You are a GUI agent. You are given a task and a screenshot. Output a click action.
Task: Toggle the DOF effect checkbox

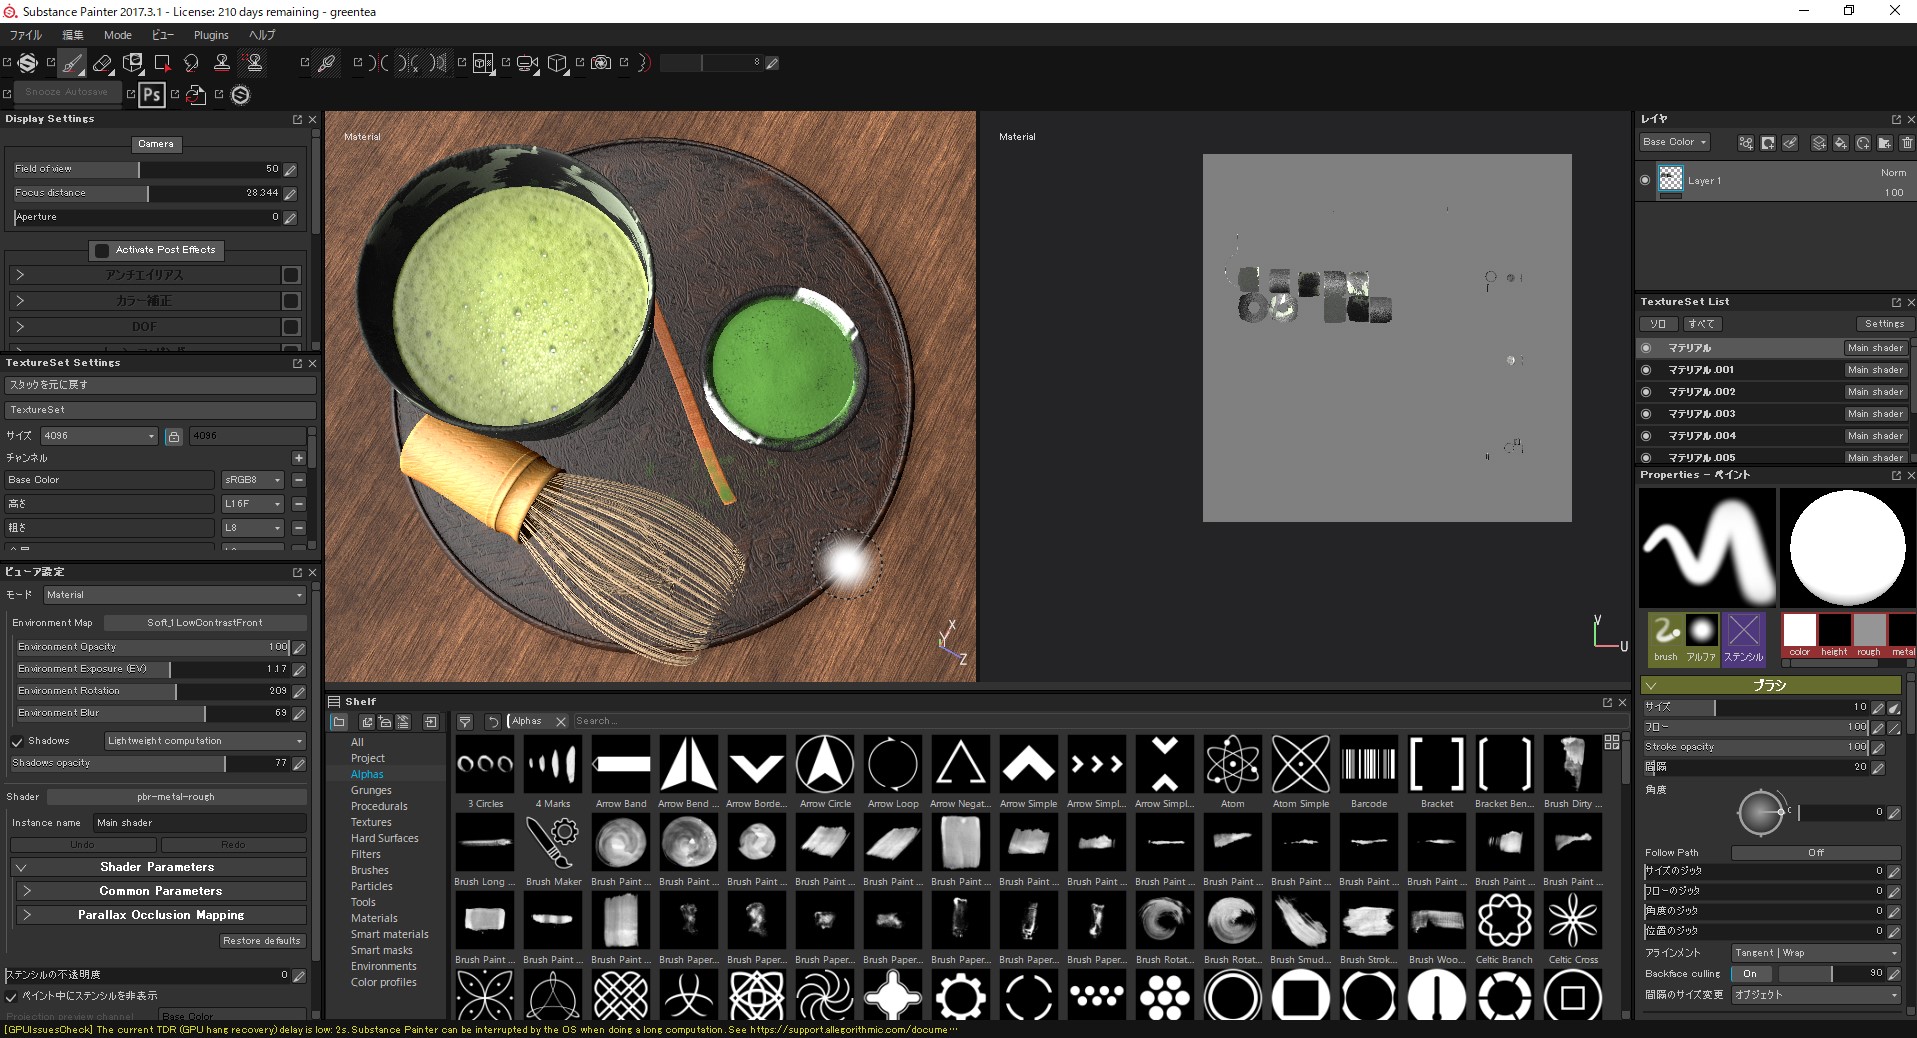click(x=291, y=327)
